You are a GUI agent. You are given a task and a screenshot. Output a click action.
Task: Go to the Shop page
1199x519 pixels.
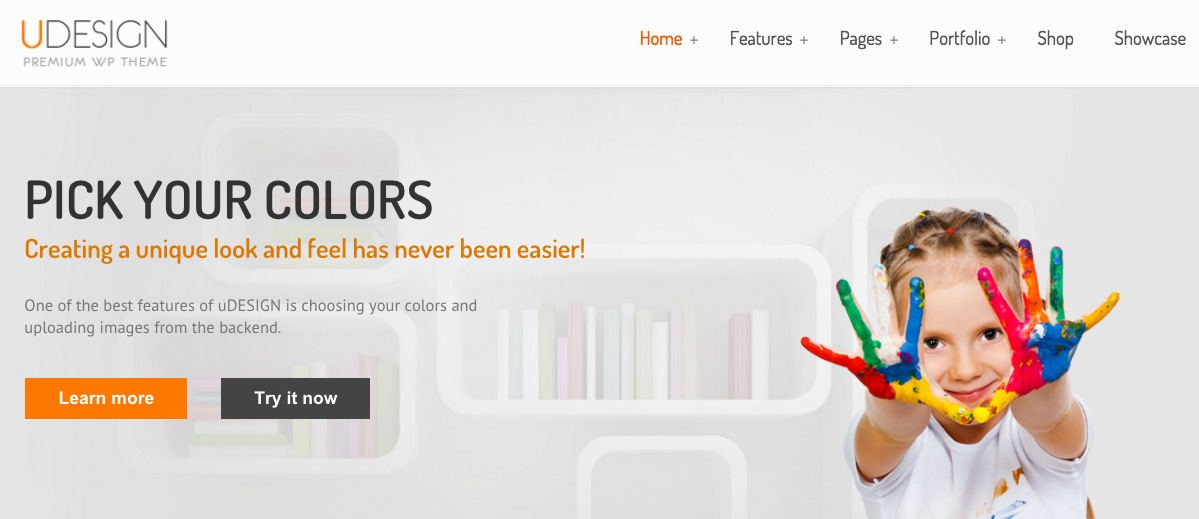pos(1055,39)
